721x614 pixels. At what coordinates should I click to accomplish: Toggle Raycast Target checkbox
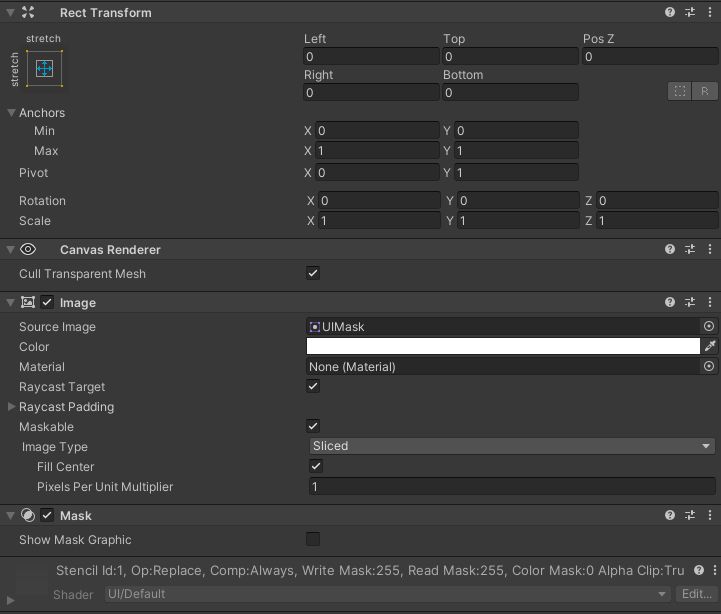313,386
